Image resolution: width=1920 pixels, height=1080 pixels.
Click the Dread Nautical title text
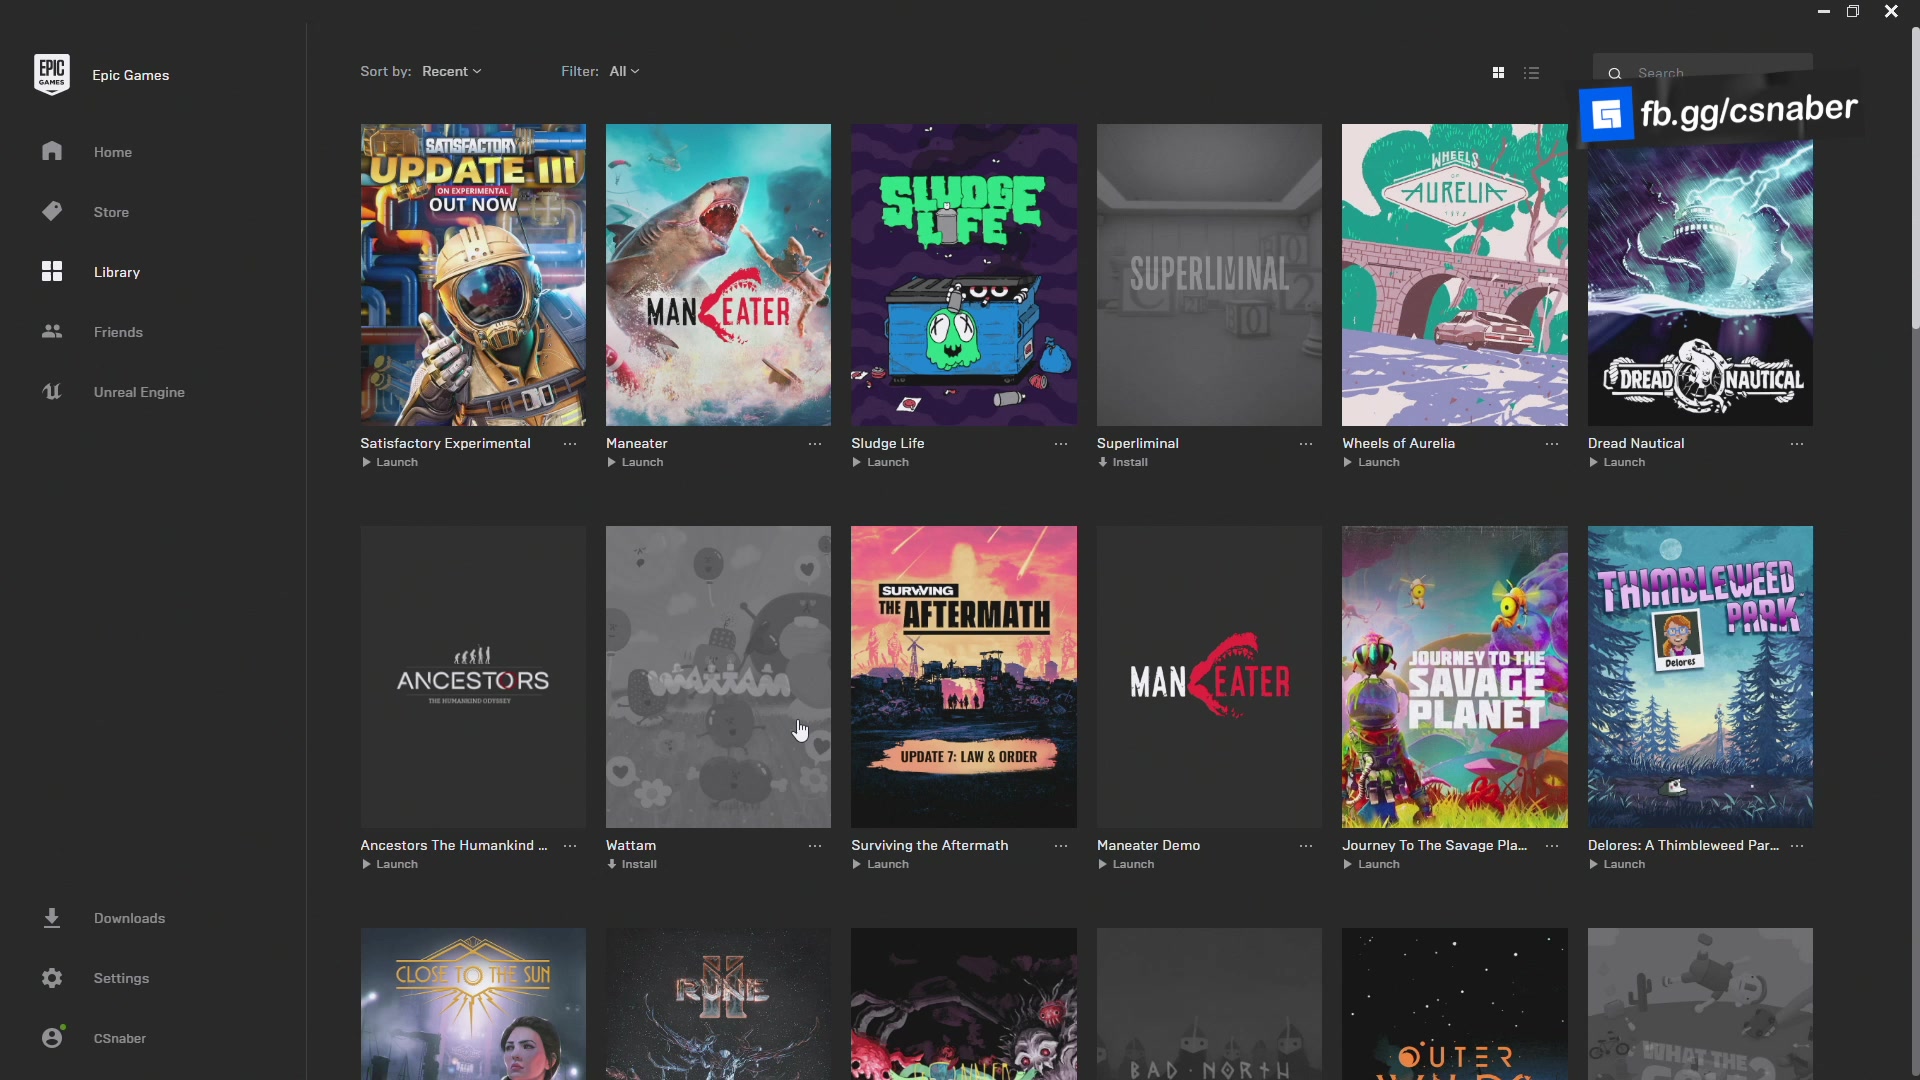coord(1636,443)
